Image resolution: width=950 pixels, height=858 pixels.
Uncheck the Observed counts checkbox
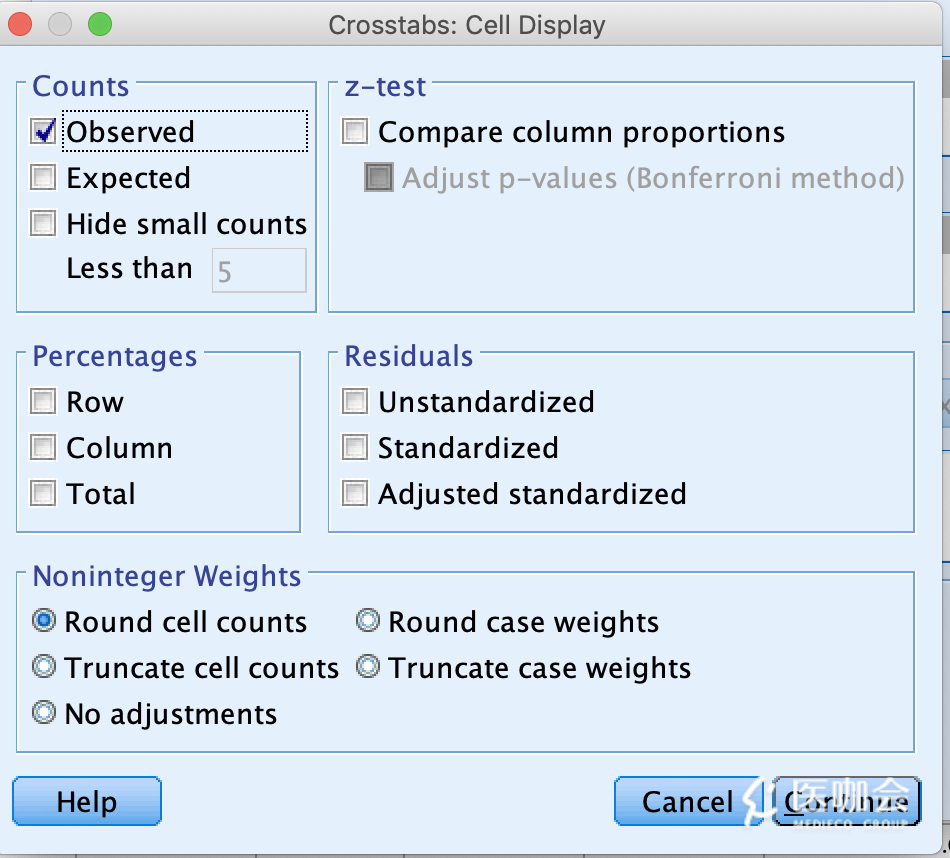click(44, 132)
